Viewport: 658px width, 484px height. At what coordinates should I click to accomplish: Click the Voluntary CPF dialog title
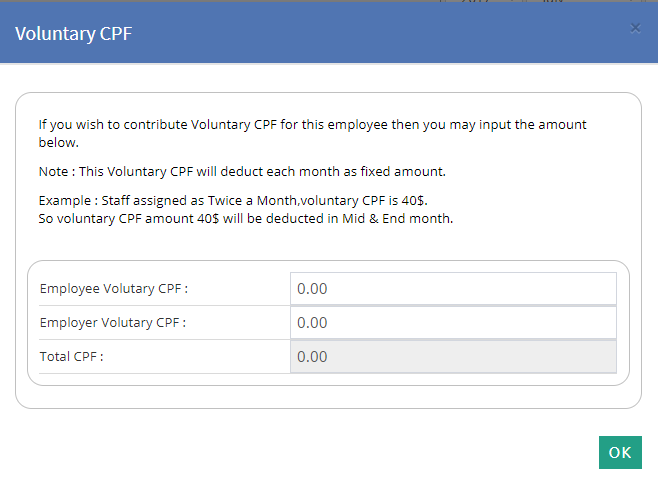73,34
